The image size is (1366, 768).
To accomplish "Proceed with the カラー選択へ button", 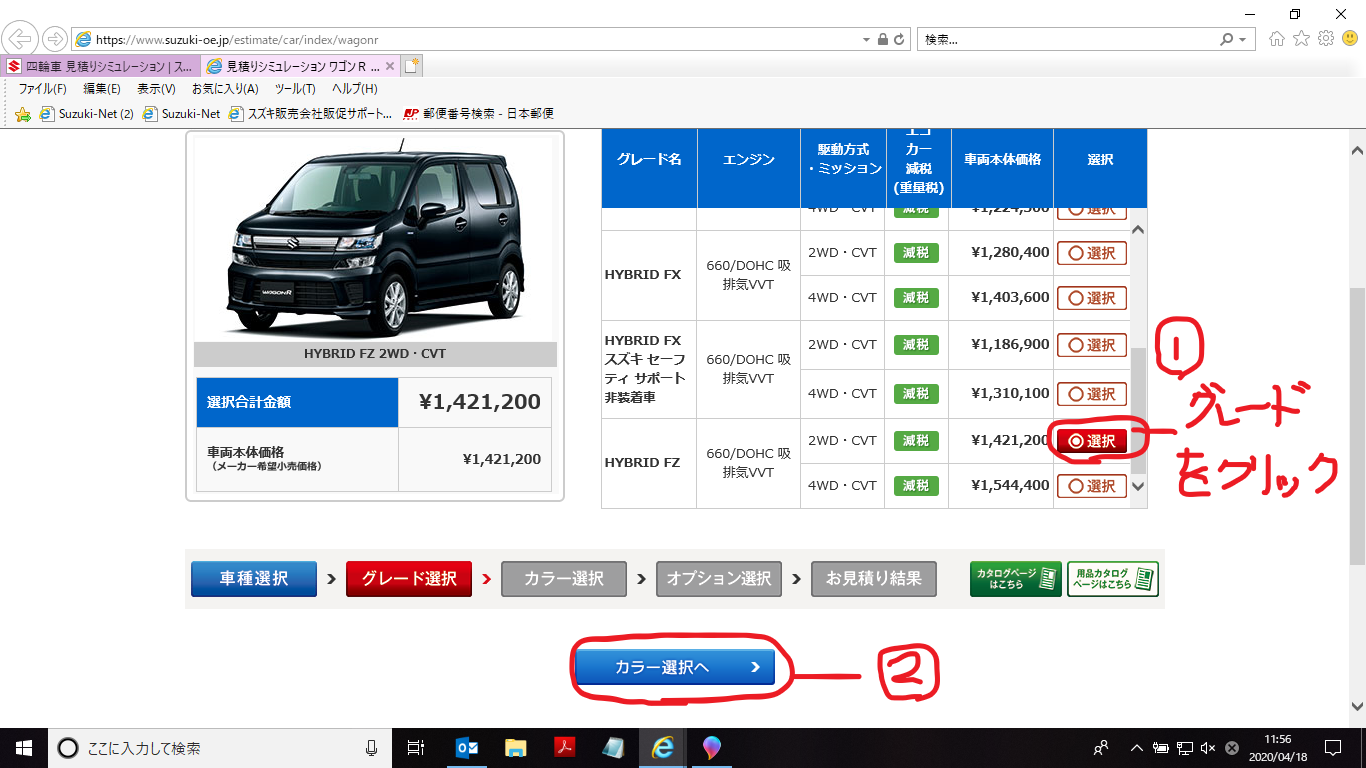I will click(675, 667).
